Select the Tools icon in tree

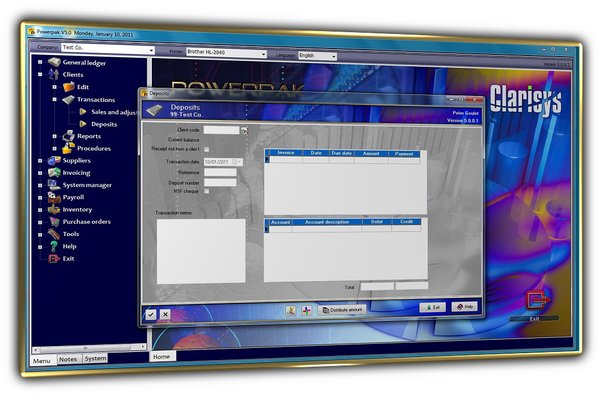tap(54, 233)
